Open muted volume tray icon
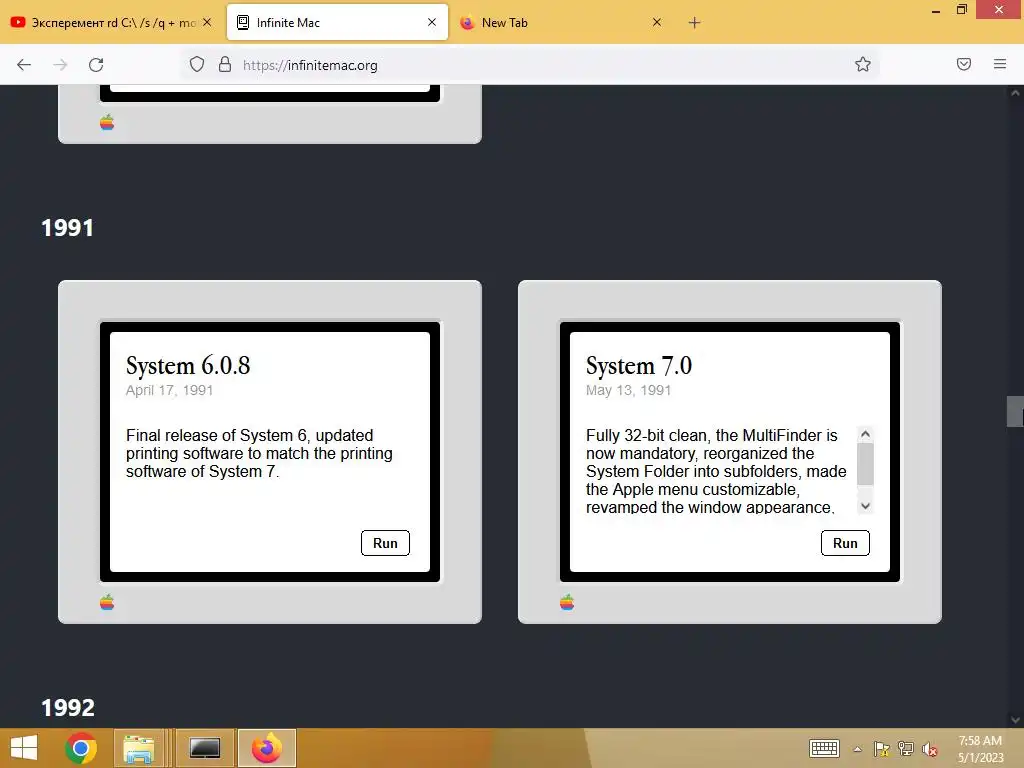This screenshot has height=768, width=1024. point(929,749)
